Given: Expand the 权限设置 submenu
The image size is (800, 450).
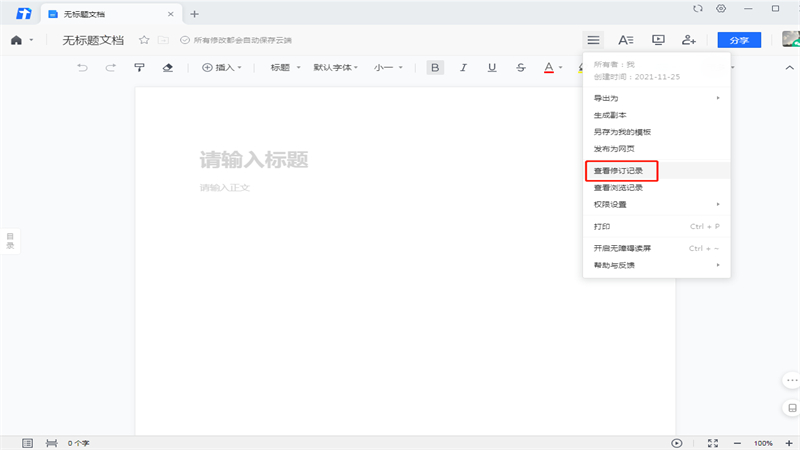Looking at the screenshot, I should (x=657, y=204).
